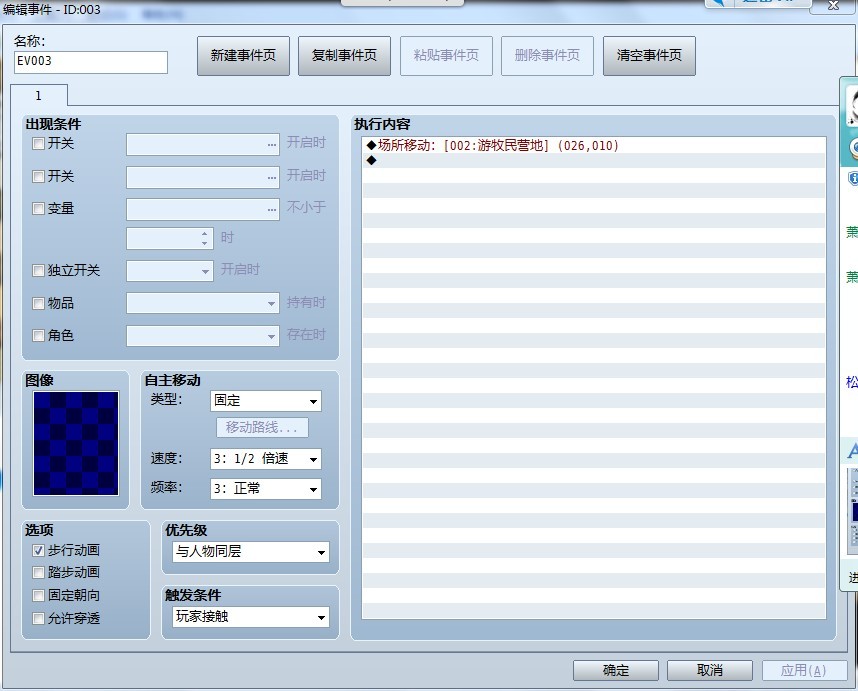Click 复制事件页 to copy the event page
858x691 pixels.
coord(343,55)
